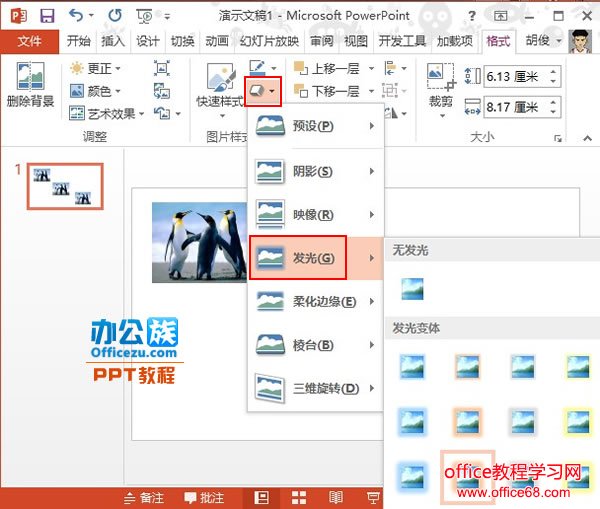Open the Align objects icon menu

395,69
